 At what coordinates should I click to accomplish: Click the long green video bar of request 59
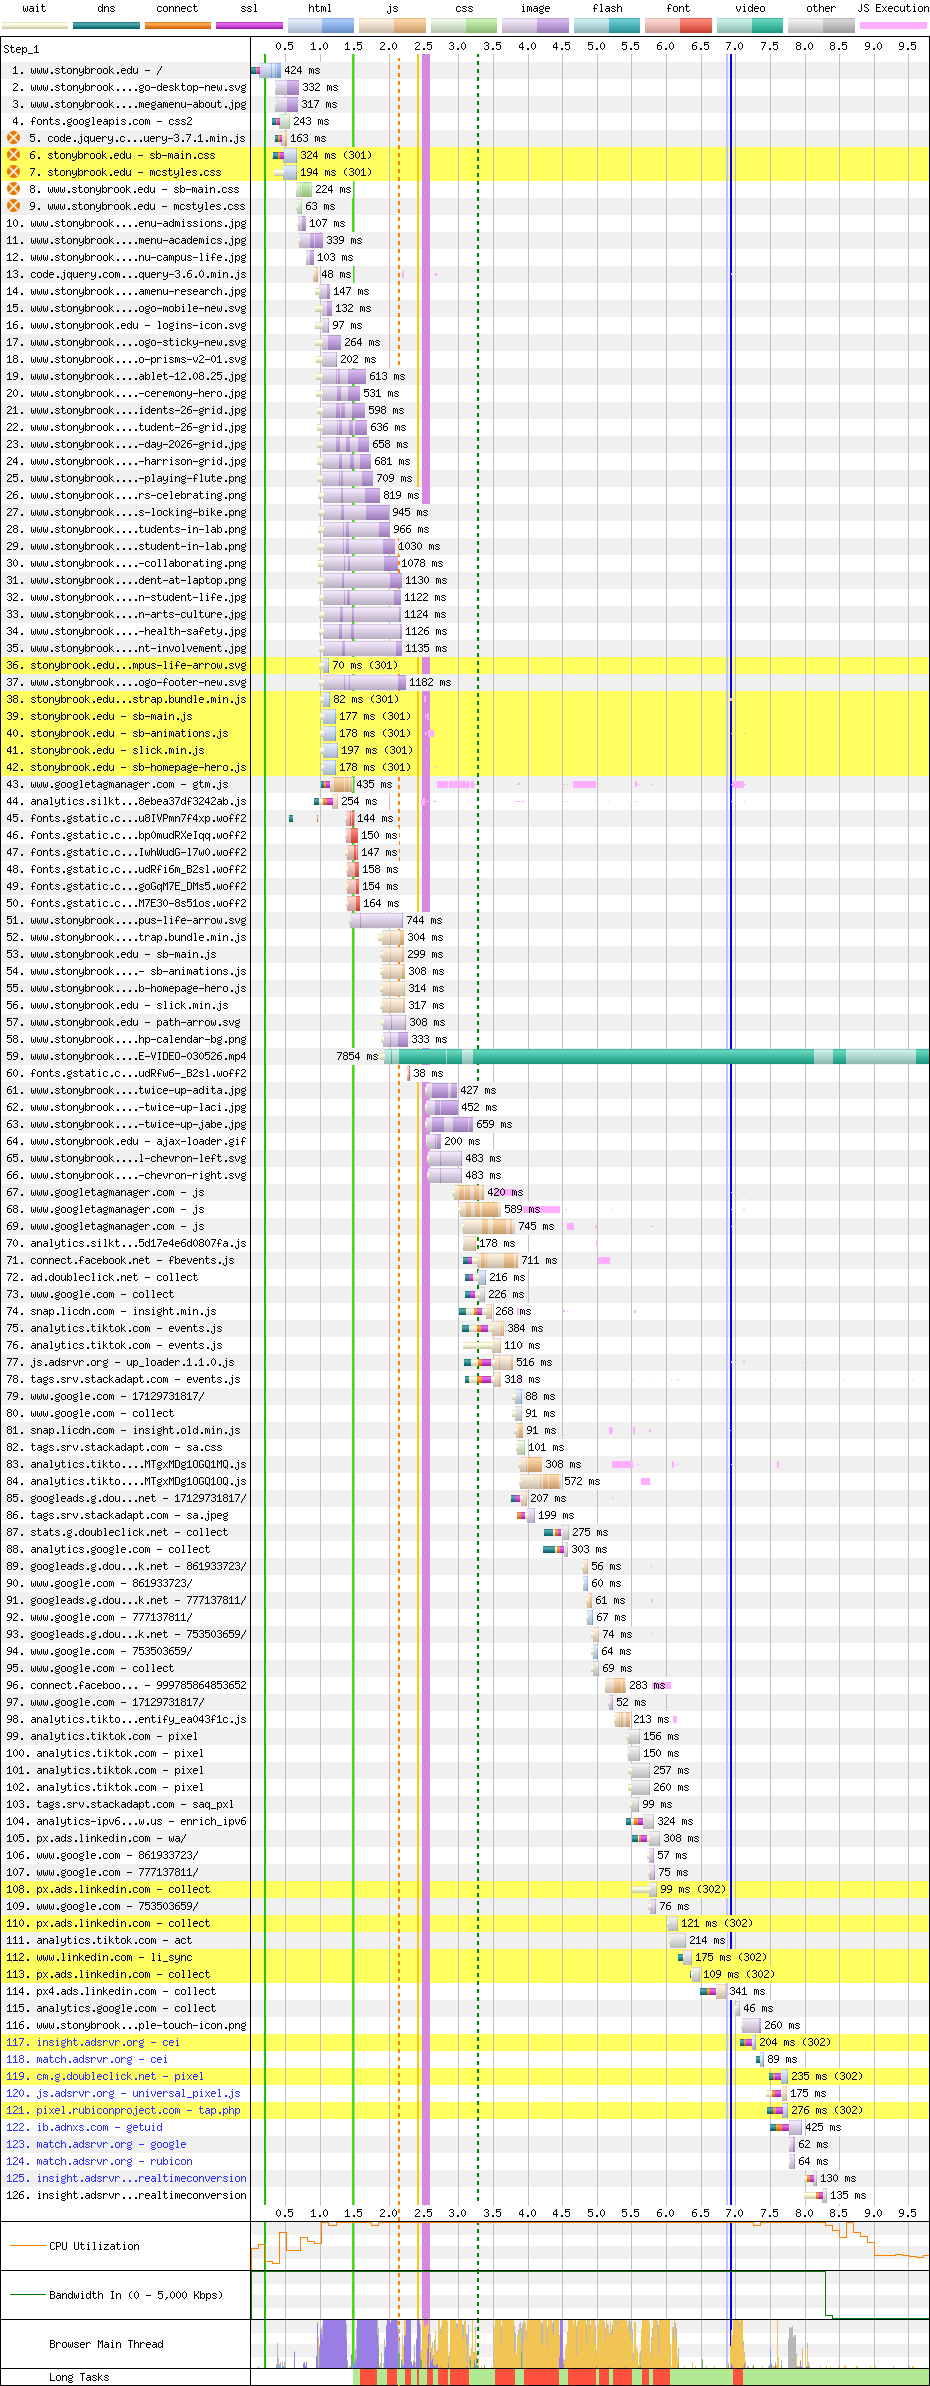click(x=657, y=1056)
